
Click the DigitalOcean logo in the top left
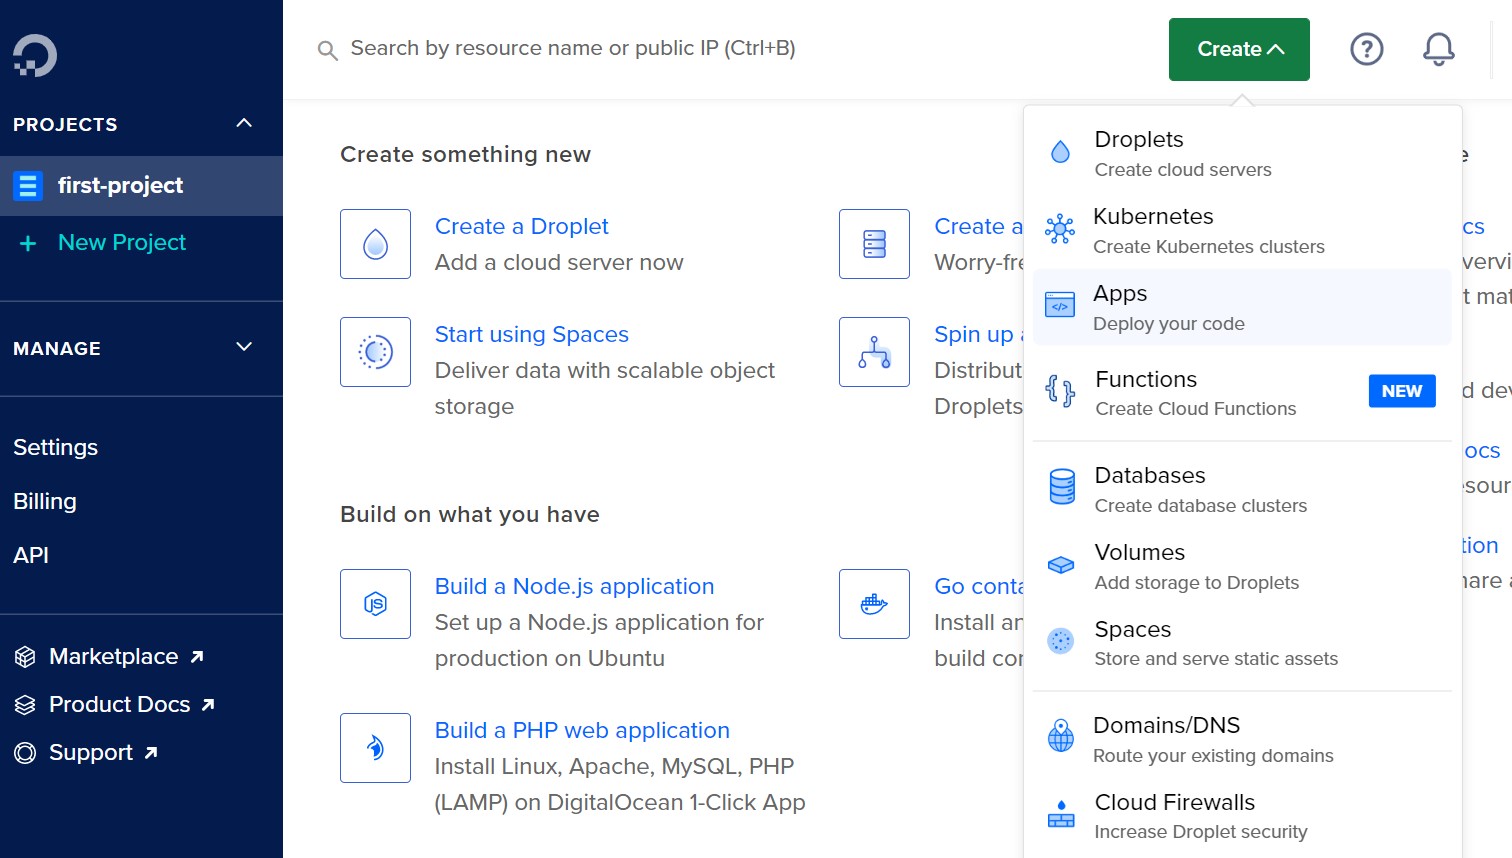34,56
